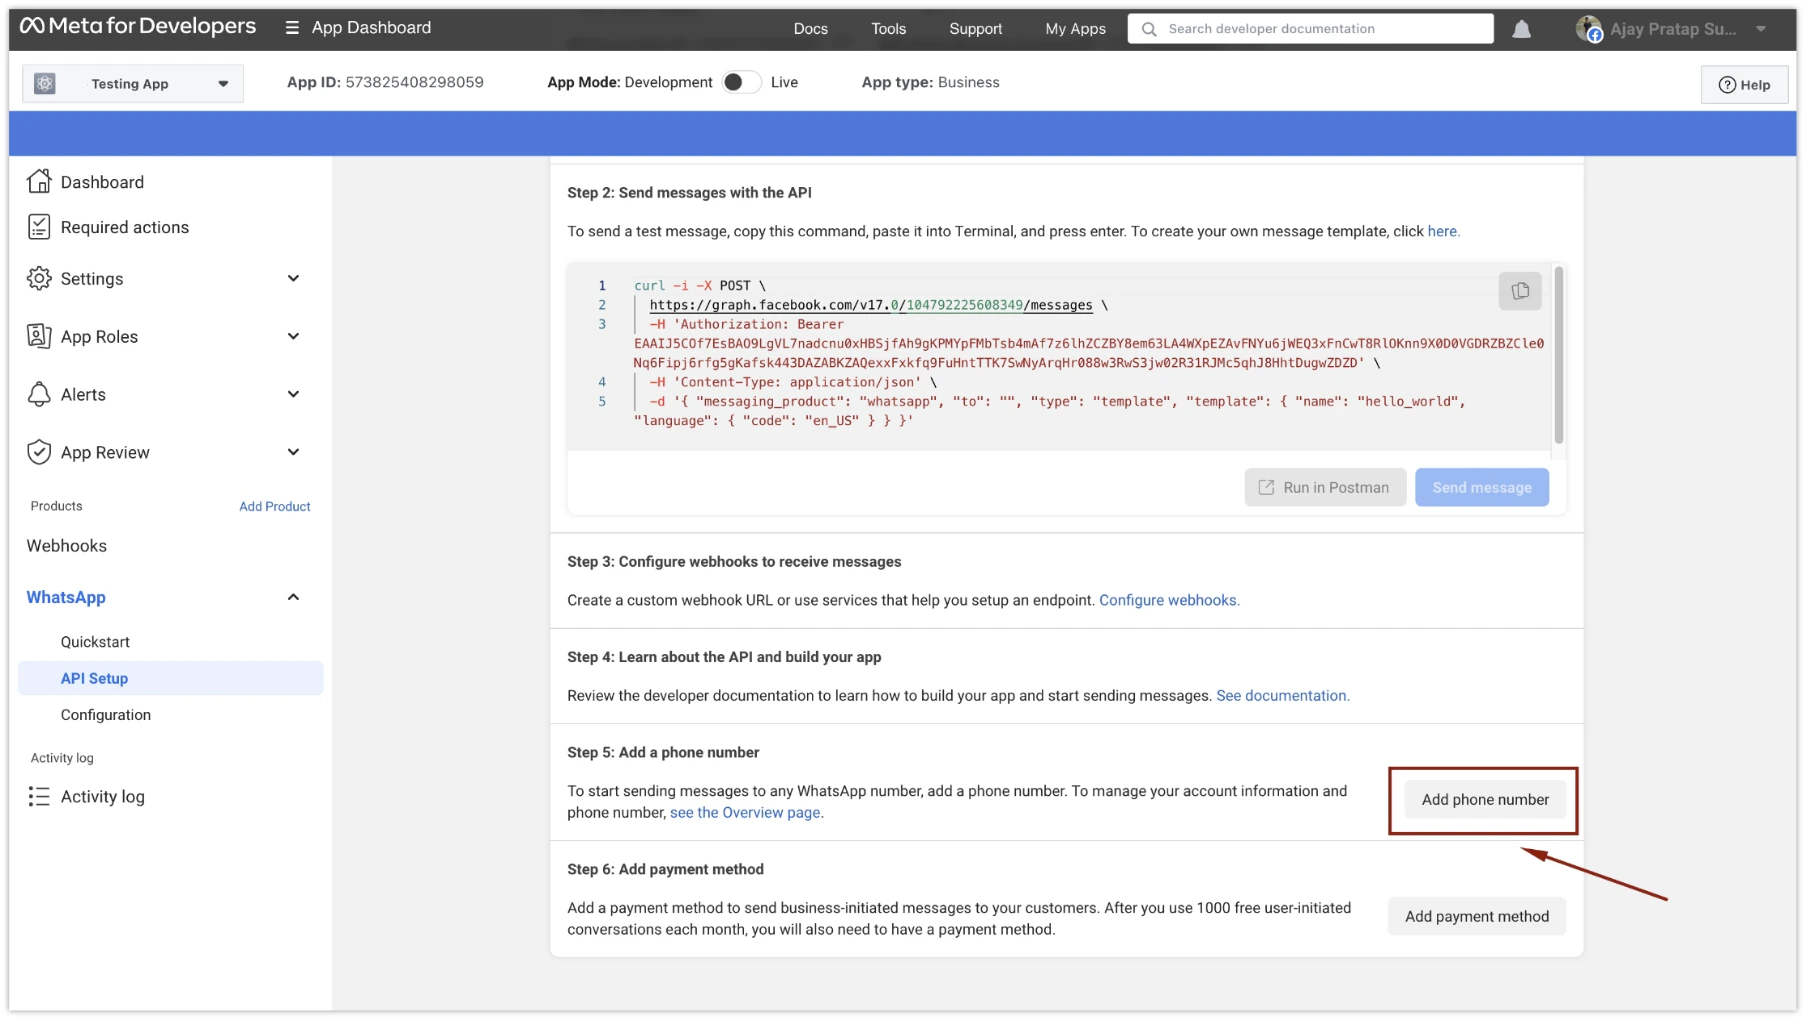
Task: Open Webhooks in the sidebar
Action: (x=67, y=546)
